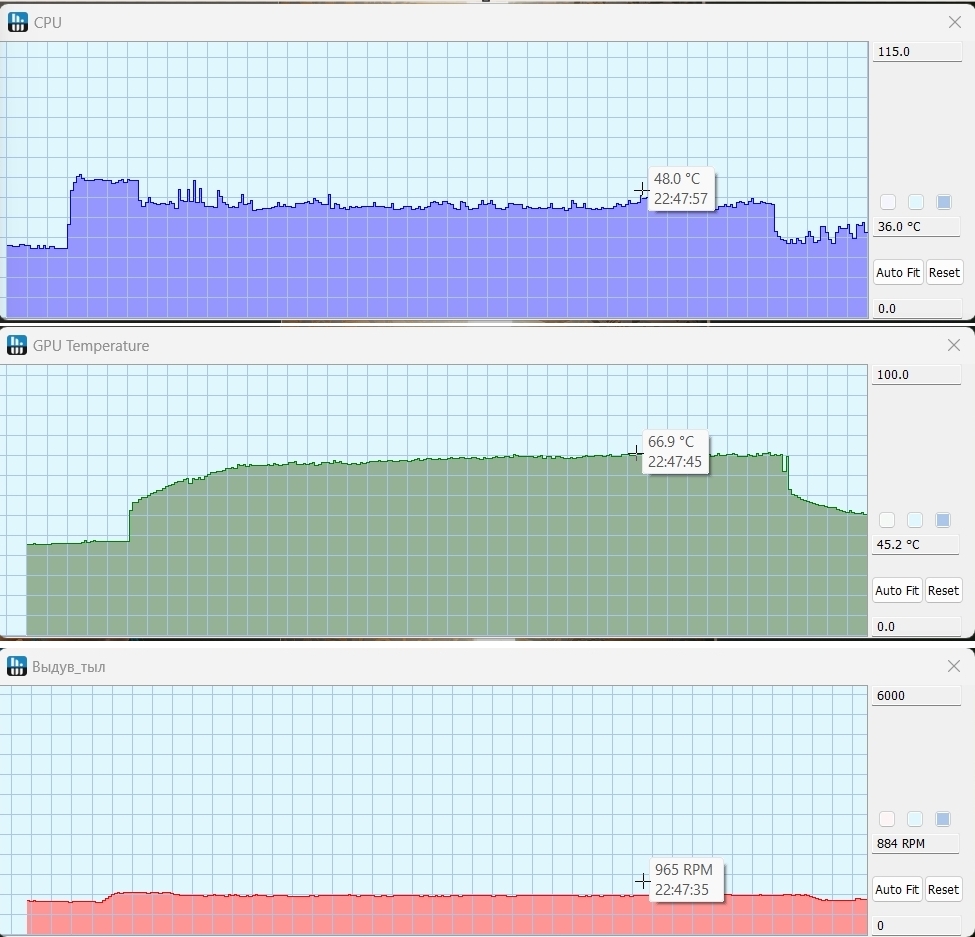Click the current GPU reading 45.2 °C
The width and height of the screenshot is (975, 937).
(x=916, y=545)
